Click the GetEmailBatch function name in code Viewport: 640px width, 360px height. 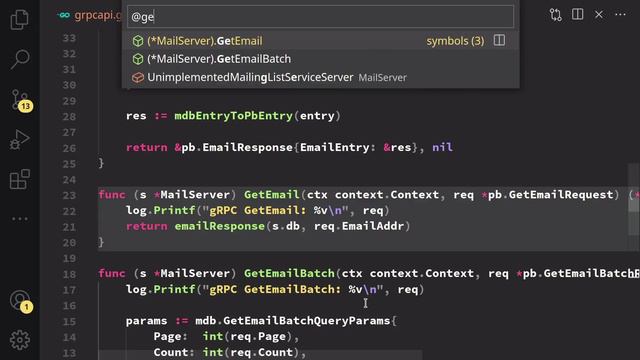289,273
